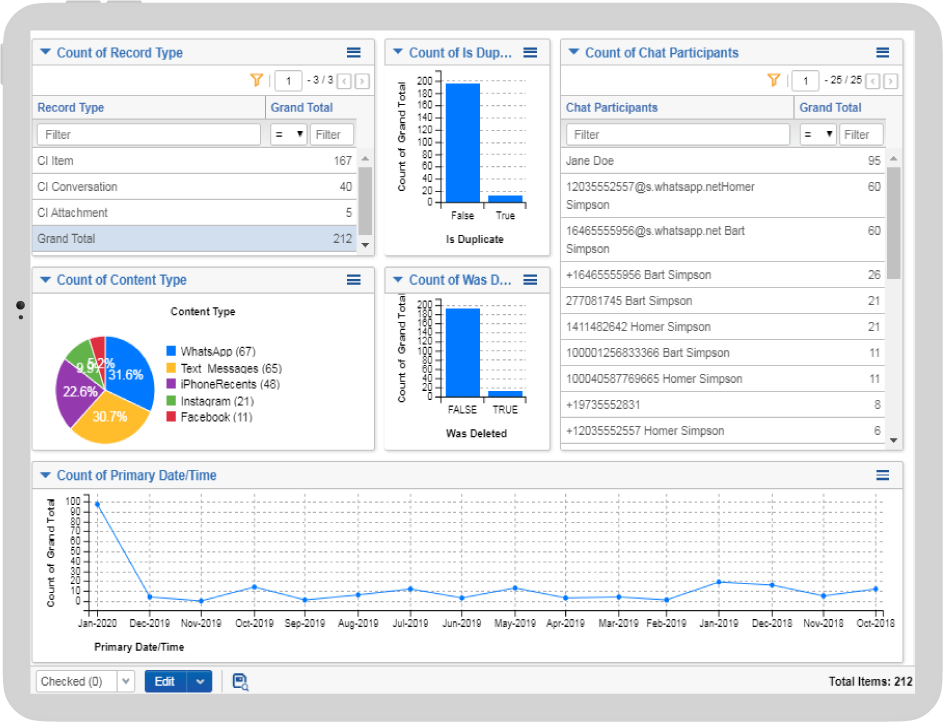Viewport: 943px width, 722px height.
Task: Click the Edit button
Action: [165, 682]
